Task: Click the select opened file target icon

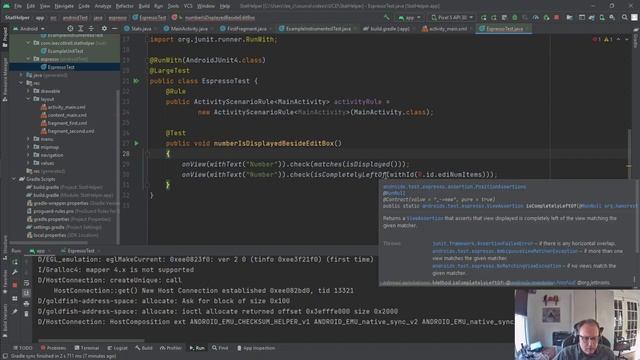Action: [70, 29]
